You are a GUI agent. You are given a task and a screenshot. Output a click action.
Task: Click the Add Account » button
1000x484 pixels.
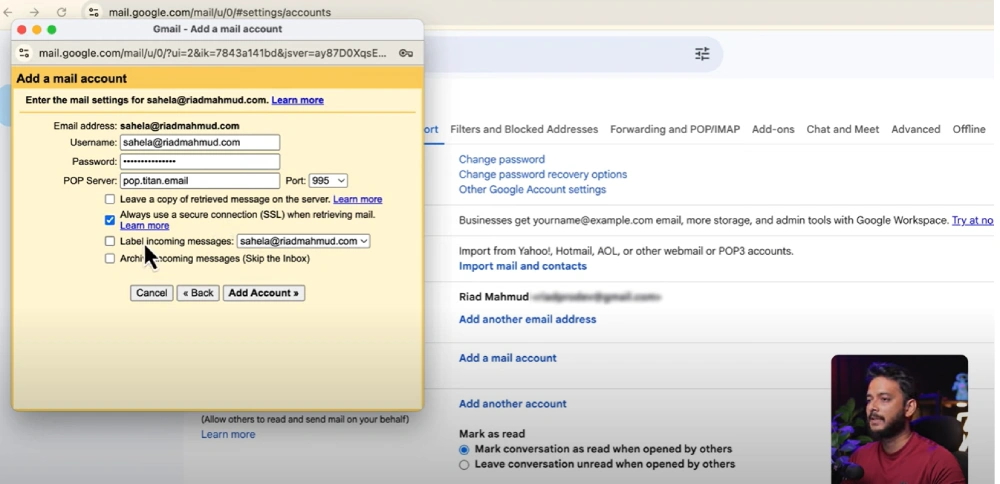(264, 293)
